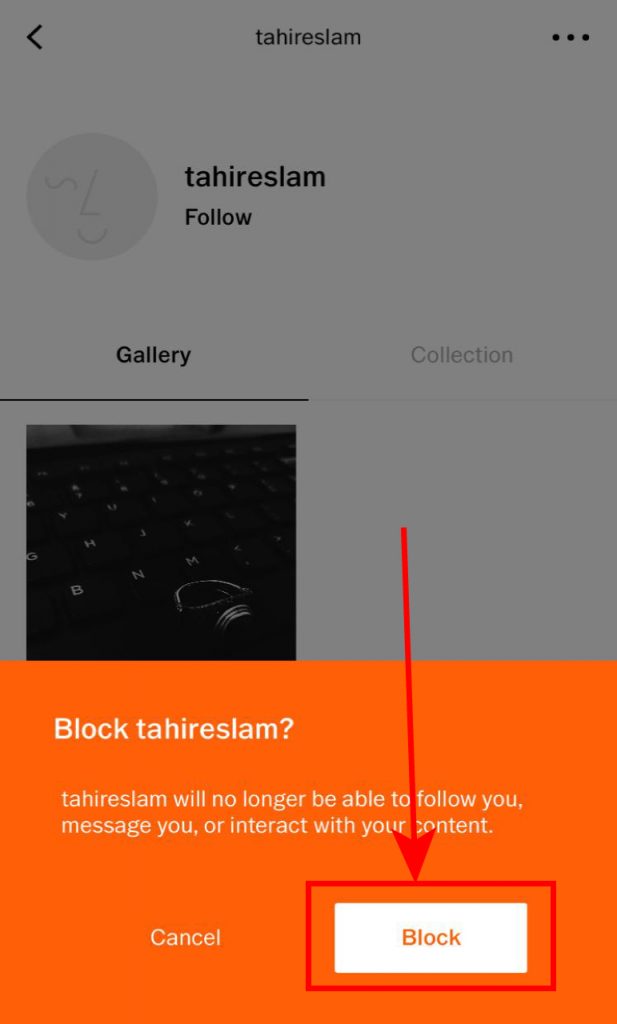Screen dimensions: 617x1024
Task: Go back using the top-left arrow
Action: (x=35, y=37)
